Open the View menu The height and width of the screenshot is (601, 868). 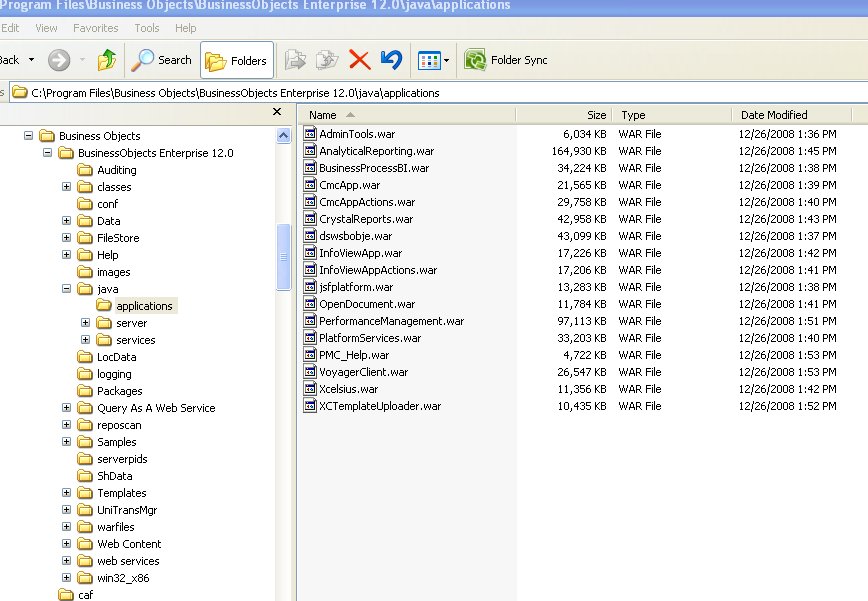[46, 28]
